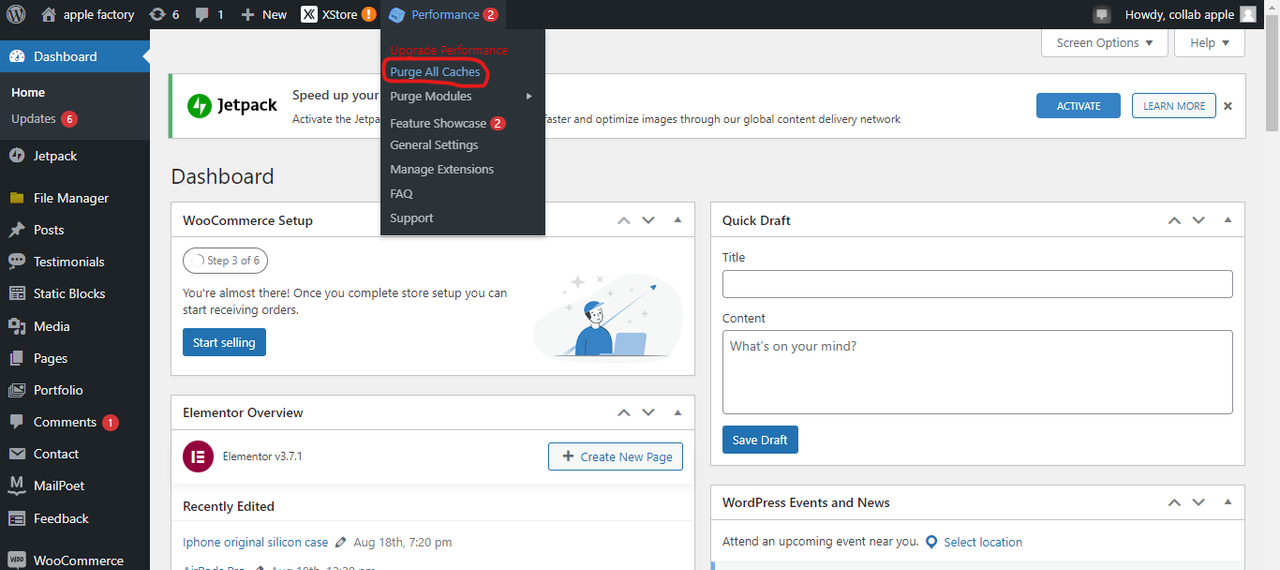Image resolution: width=1280 pixels, height=570 pixels.
Task: Click the Pages icon in sidebar
Action: pyautogui.click(x=17, y=358)
